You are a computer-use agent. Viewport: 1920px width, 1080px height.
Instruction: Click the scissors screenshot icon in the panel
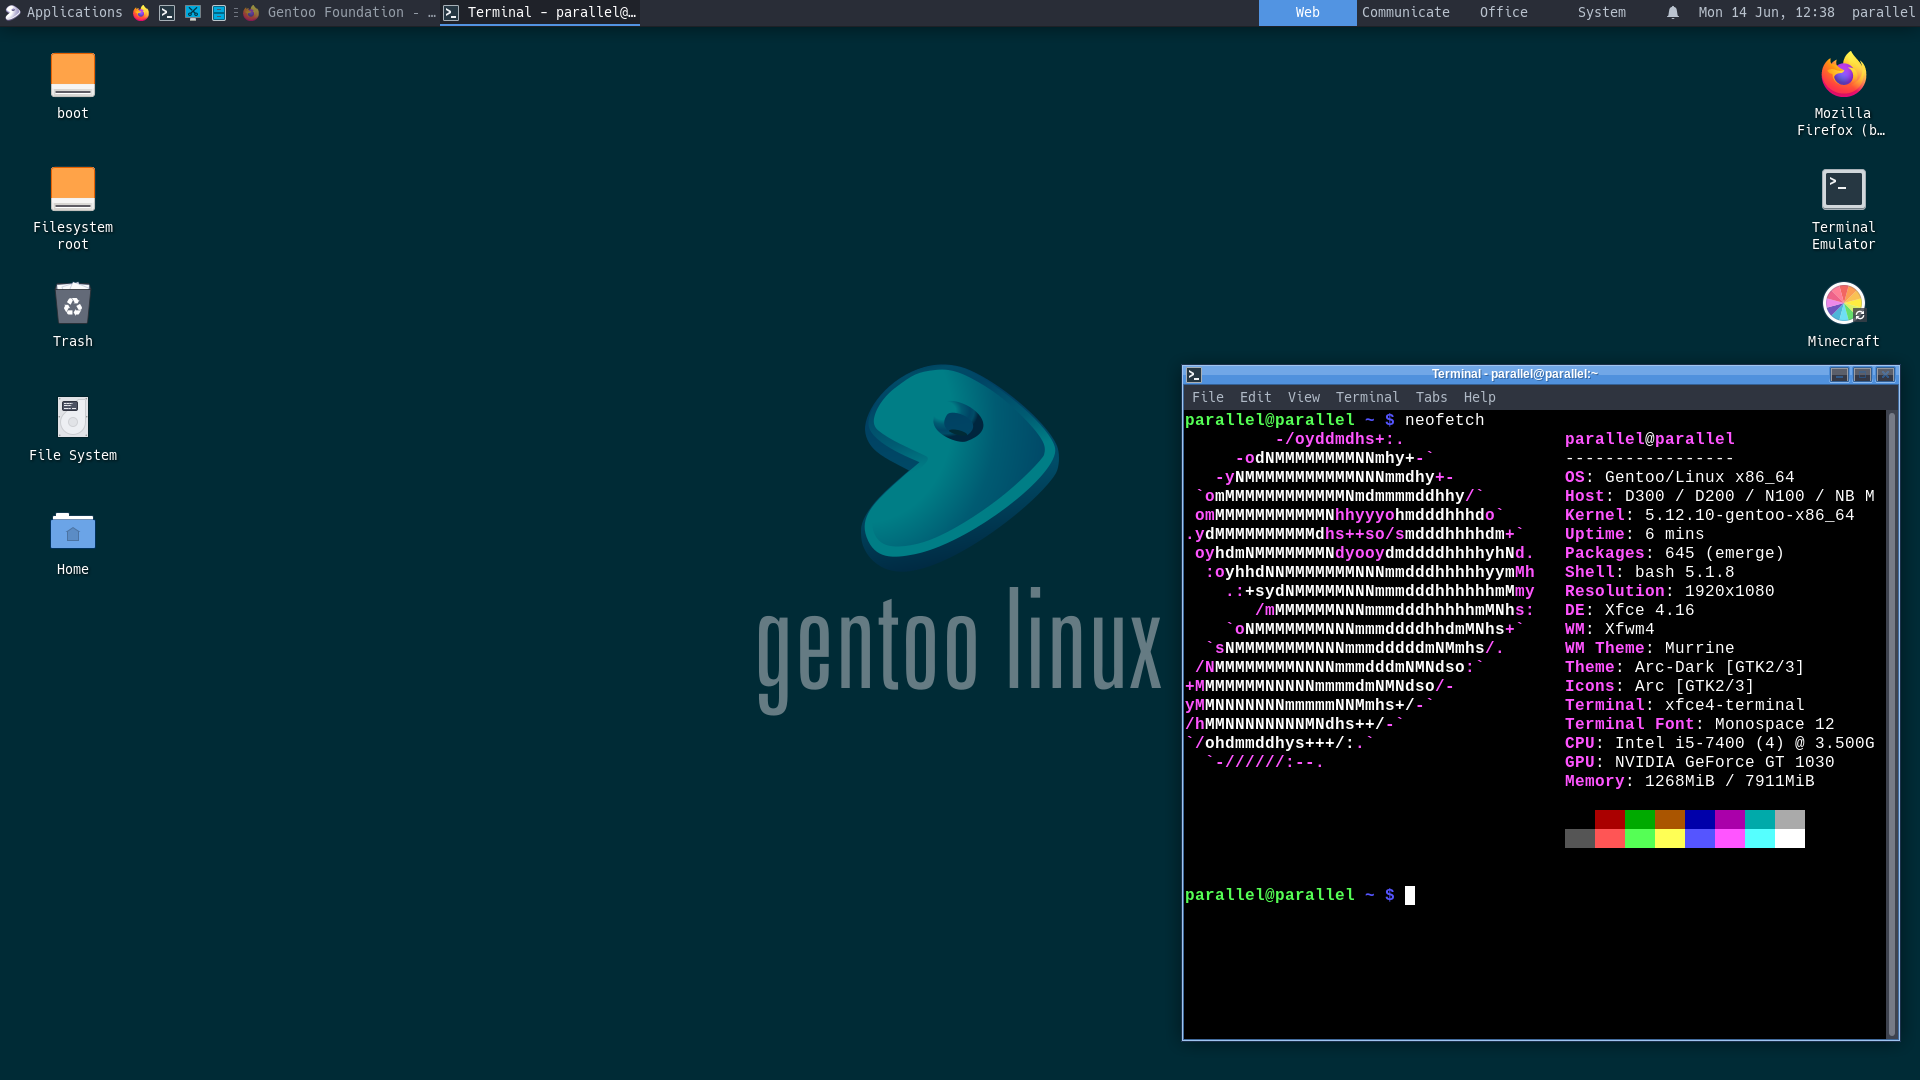pyautogui.click(x=193, y=13)
